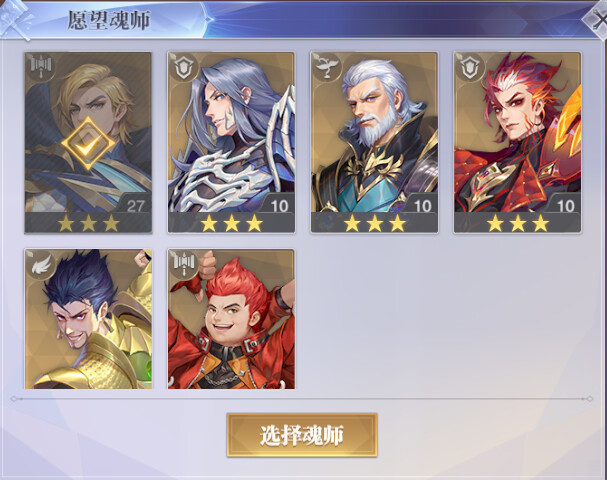
Task: Click wing class icon on golden-armor hero
Action: point(41,265)
